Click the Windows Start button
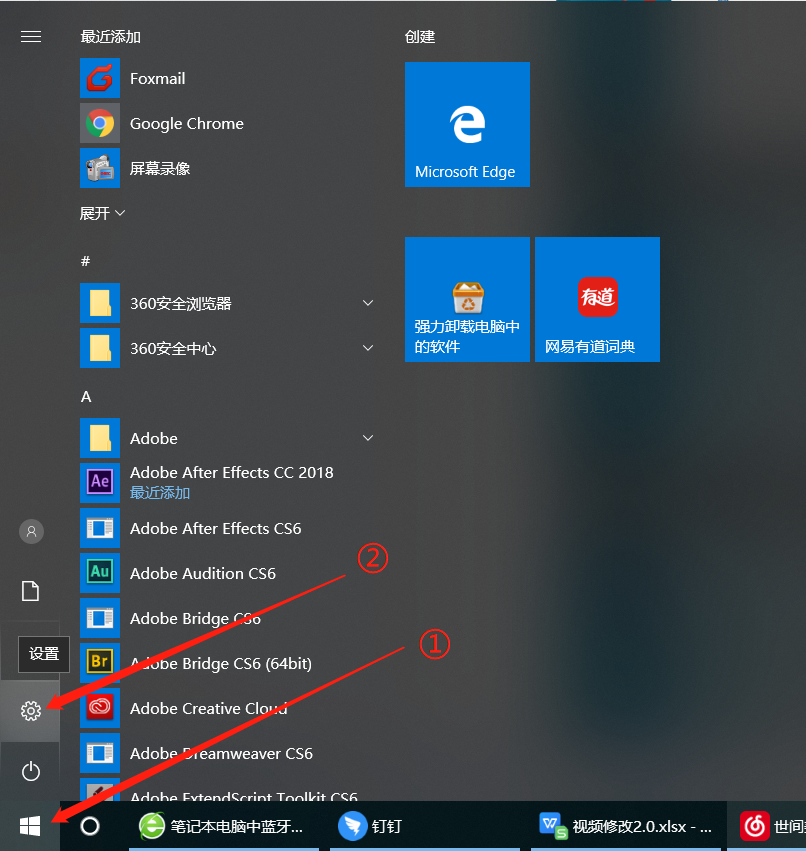The width and height of the screenshot is (806, 851). coord(29,826)
